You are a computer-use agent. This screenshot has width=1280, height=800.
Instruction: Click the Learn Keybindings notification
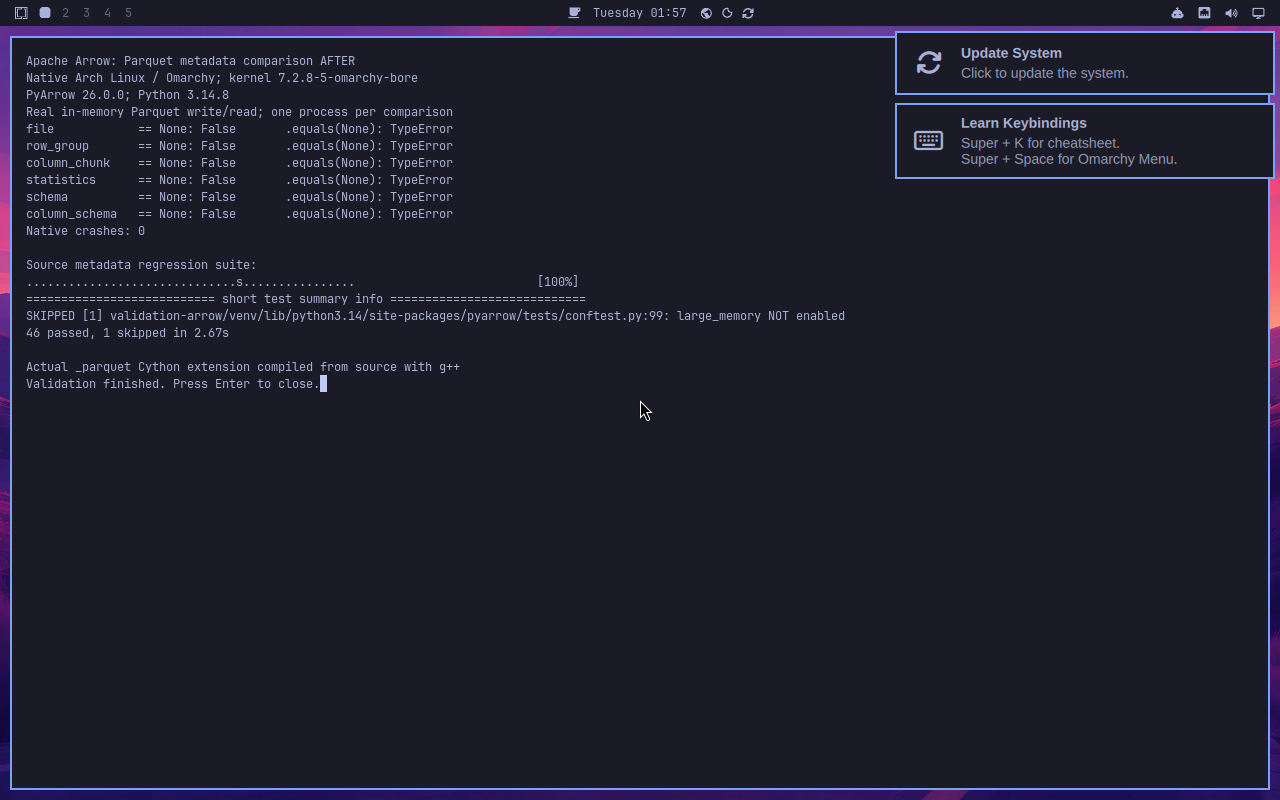[1085, 141]
